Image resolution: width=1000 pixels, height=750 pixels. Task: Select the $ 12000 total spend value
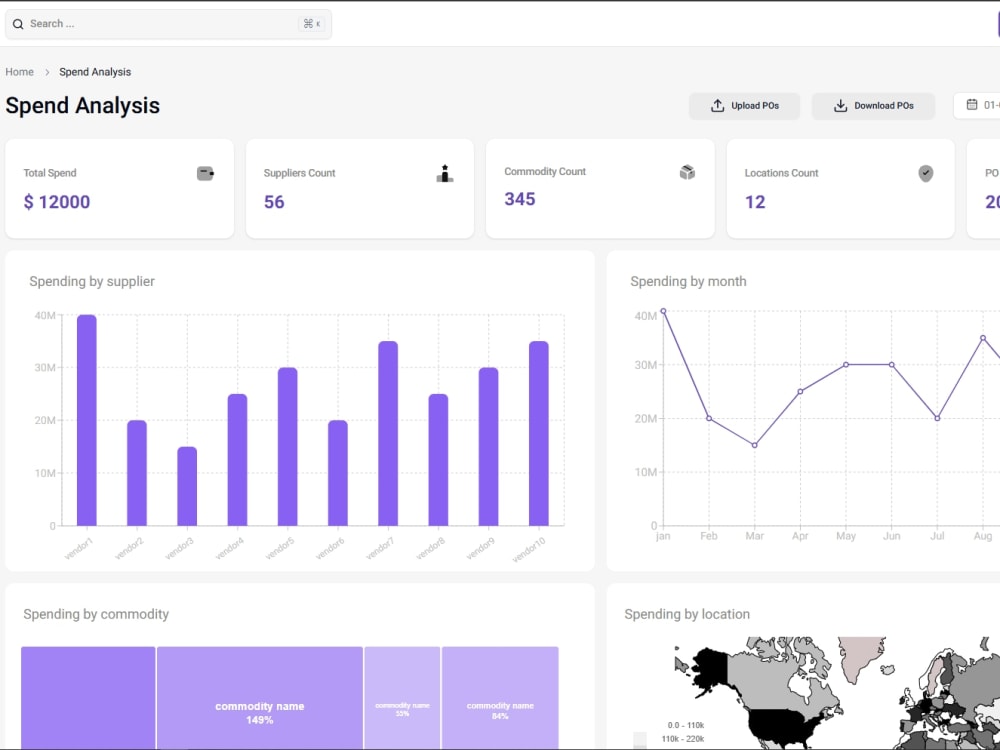(x=57, y=202)
